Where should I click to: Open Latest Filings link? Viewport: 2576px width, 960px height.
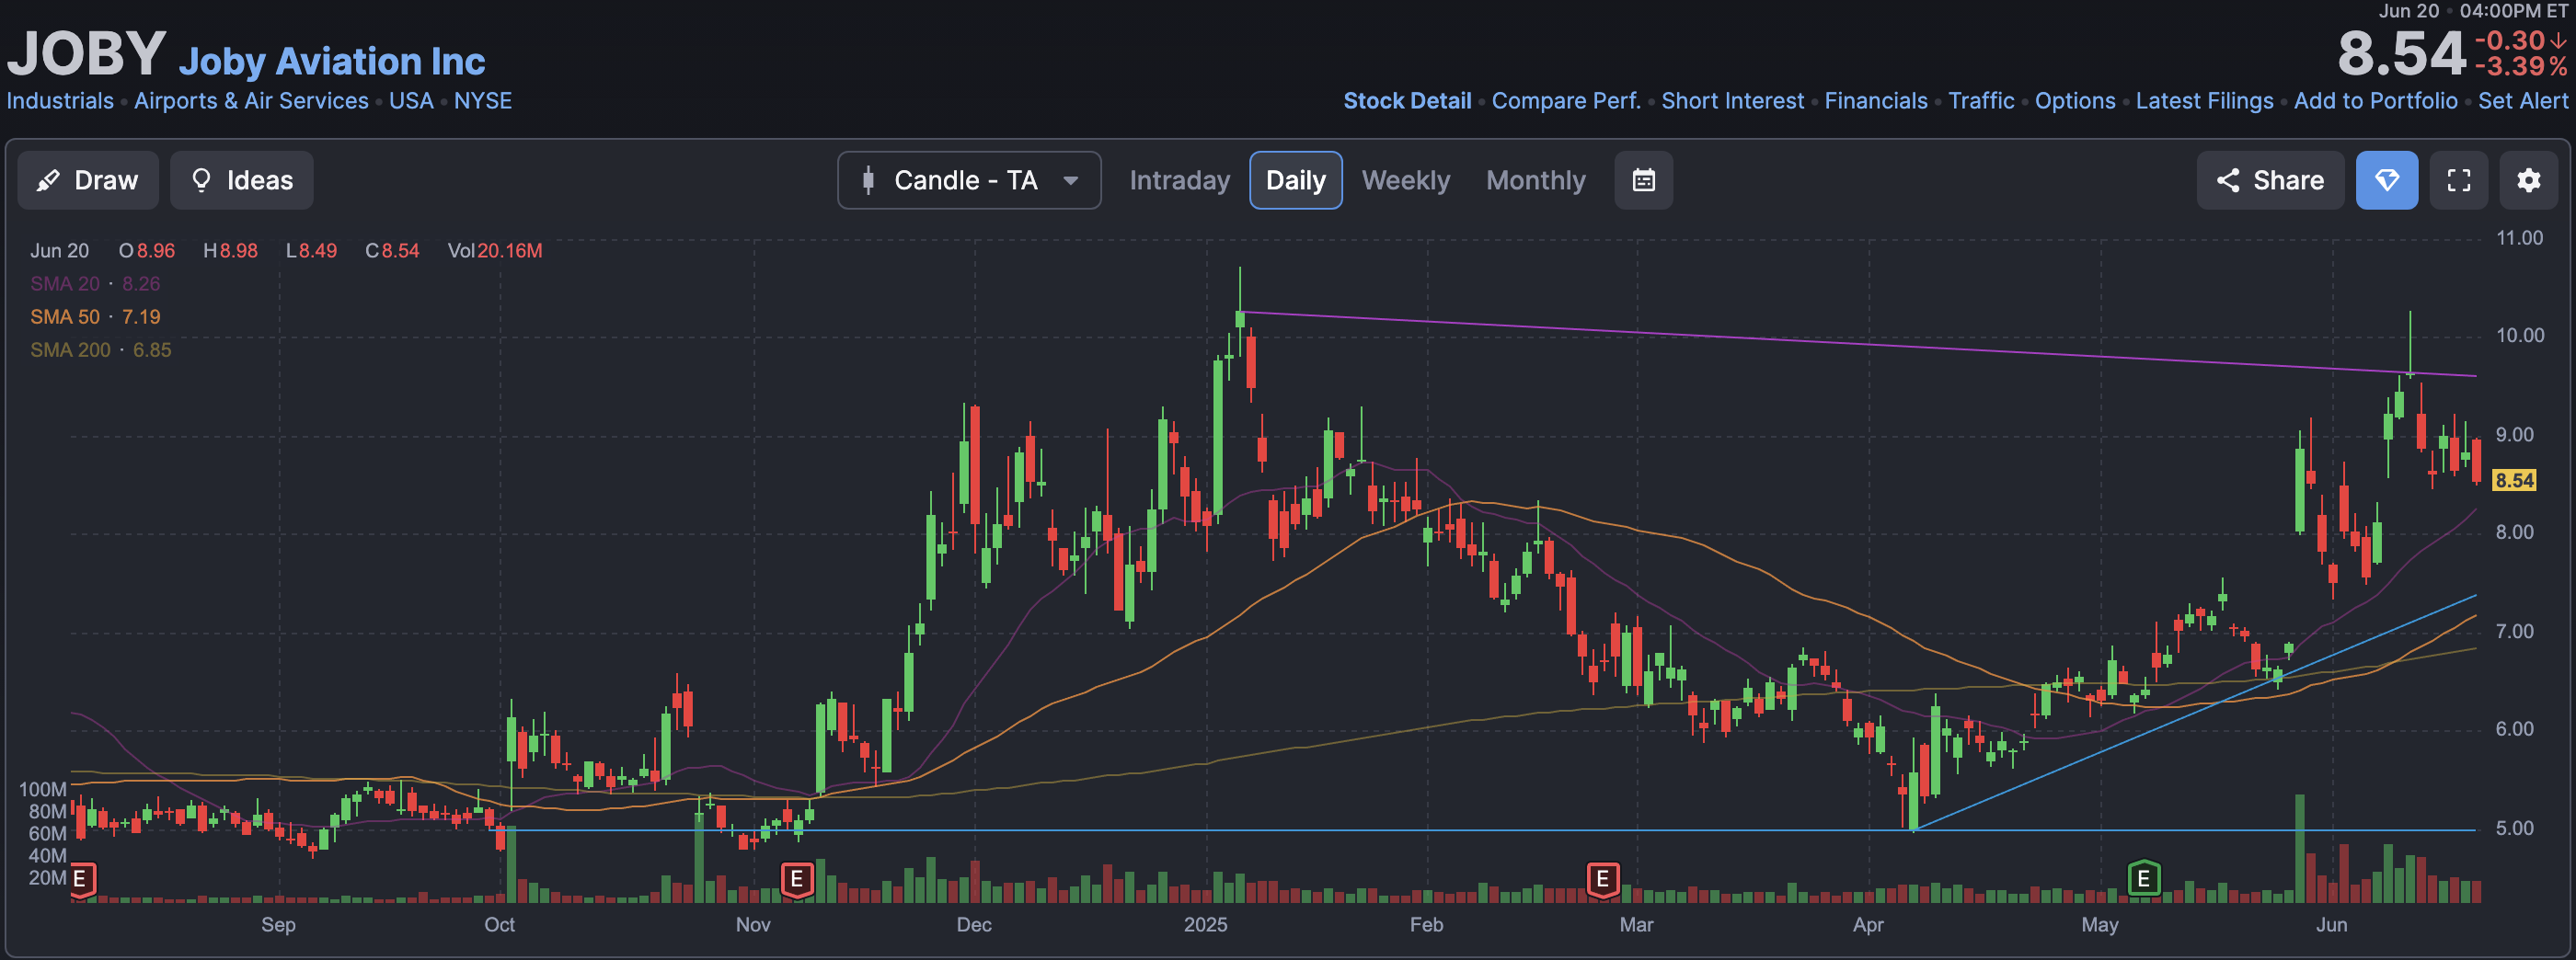click(x=2204, y=101)
